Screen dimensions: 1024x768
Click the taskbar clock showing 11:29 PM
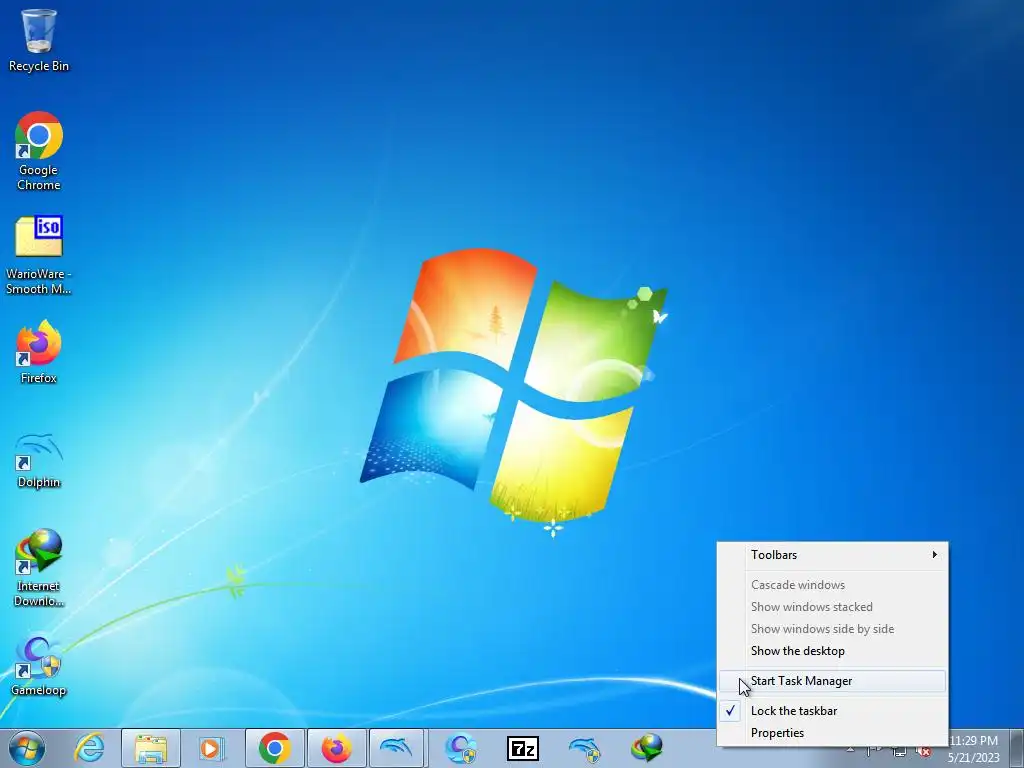974,749
